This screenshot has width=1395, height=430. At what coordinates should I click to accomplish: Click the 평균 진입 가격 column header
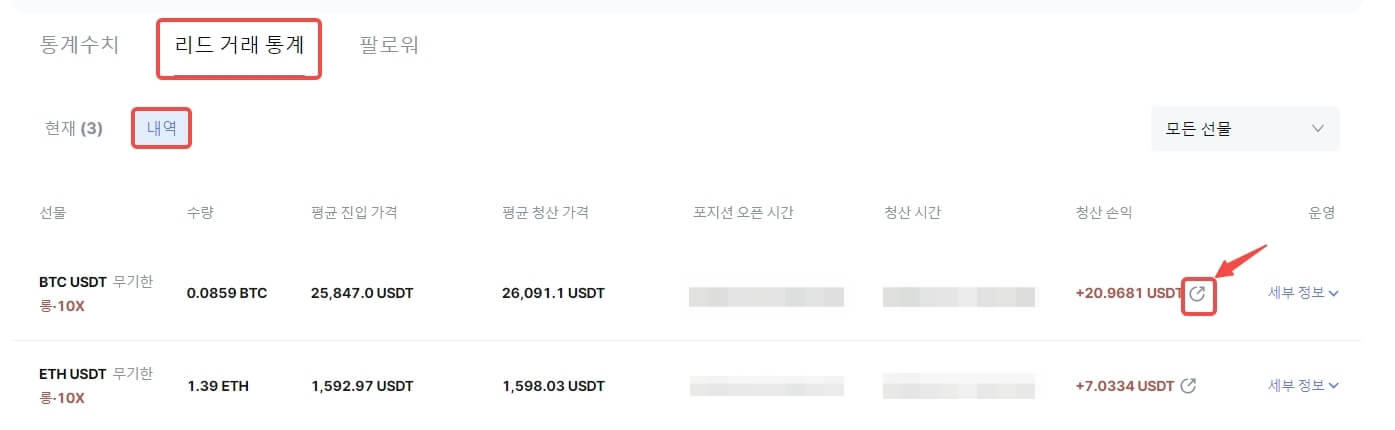tap(355, 213)
